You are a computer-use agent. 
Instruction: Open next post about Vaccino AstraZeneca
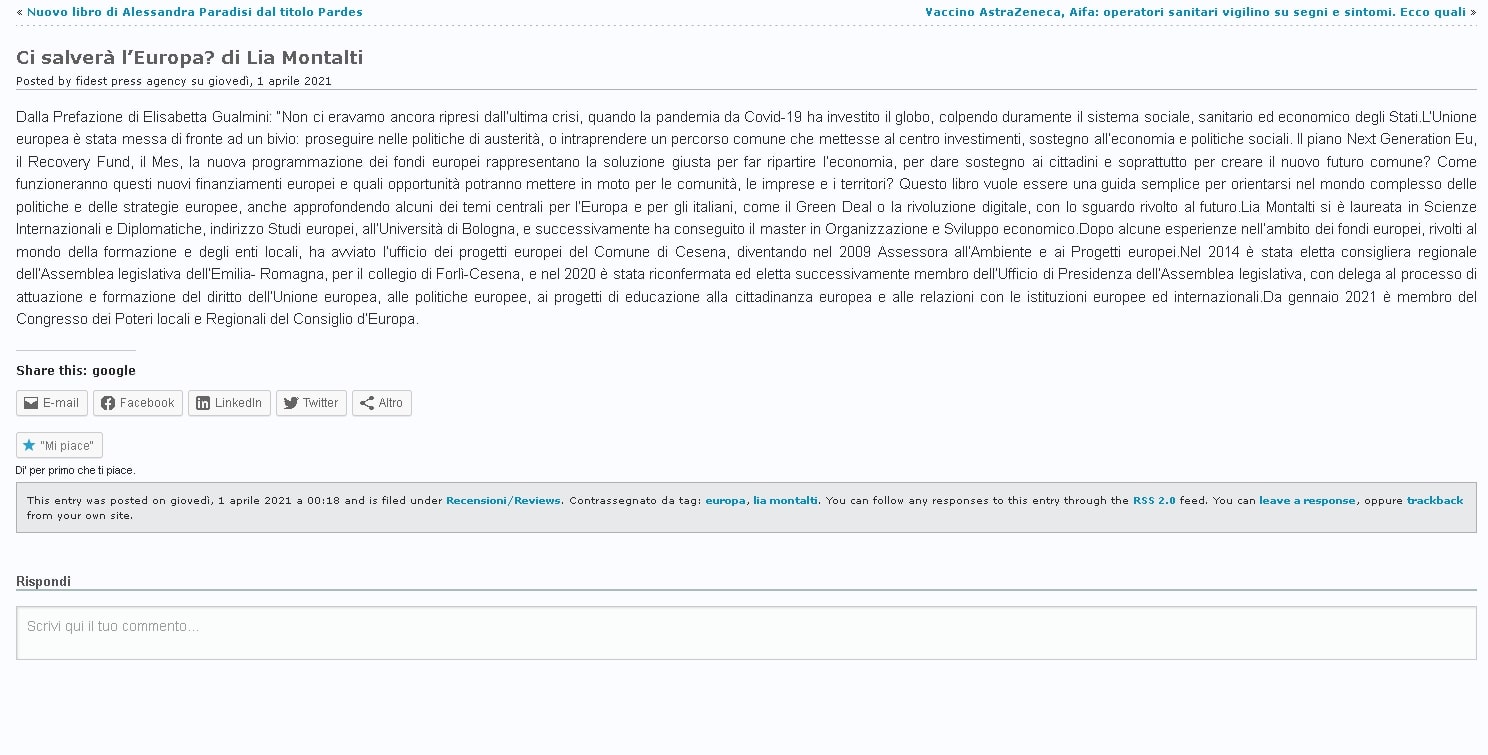[1195, 12]
